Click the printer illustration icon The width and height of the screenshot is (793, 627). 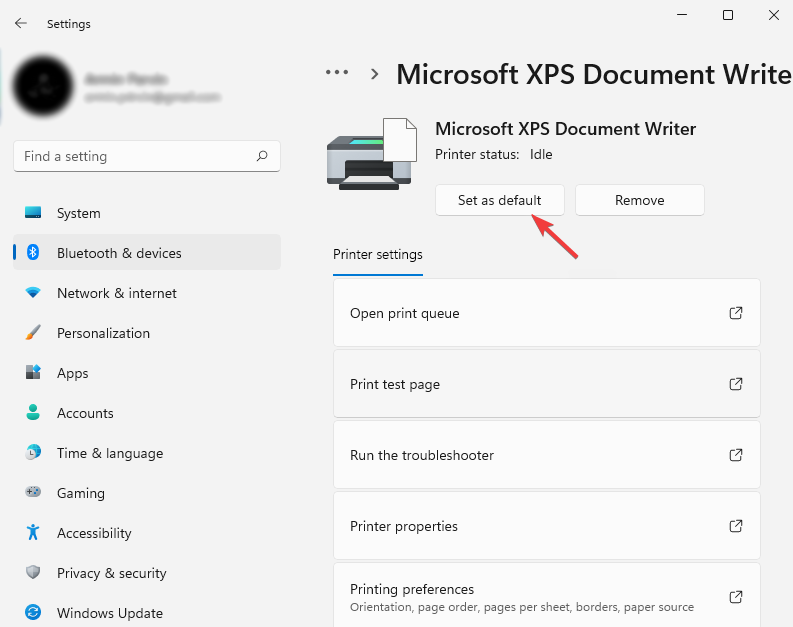tap(372, 154)
